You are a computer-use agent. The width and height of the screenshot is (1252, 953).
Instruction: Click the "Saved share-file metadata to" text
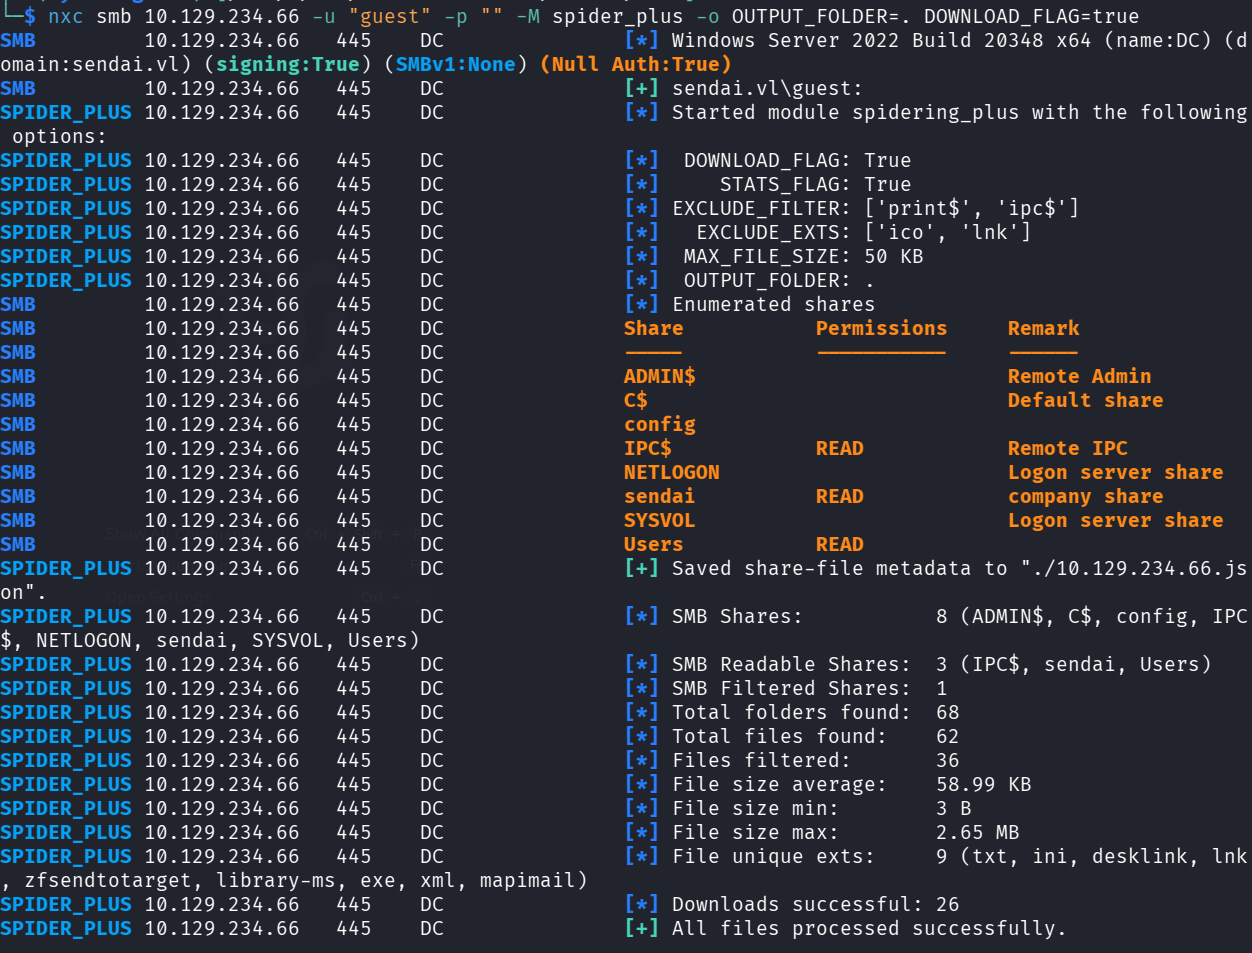(x=840, y=568)
